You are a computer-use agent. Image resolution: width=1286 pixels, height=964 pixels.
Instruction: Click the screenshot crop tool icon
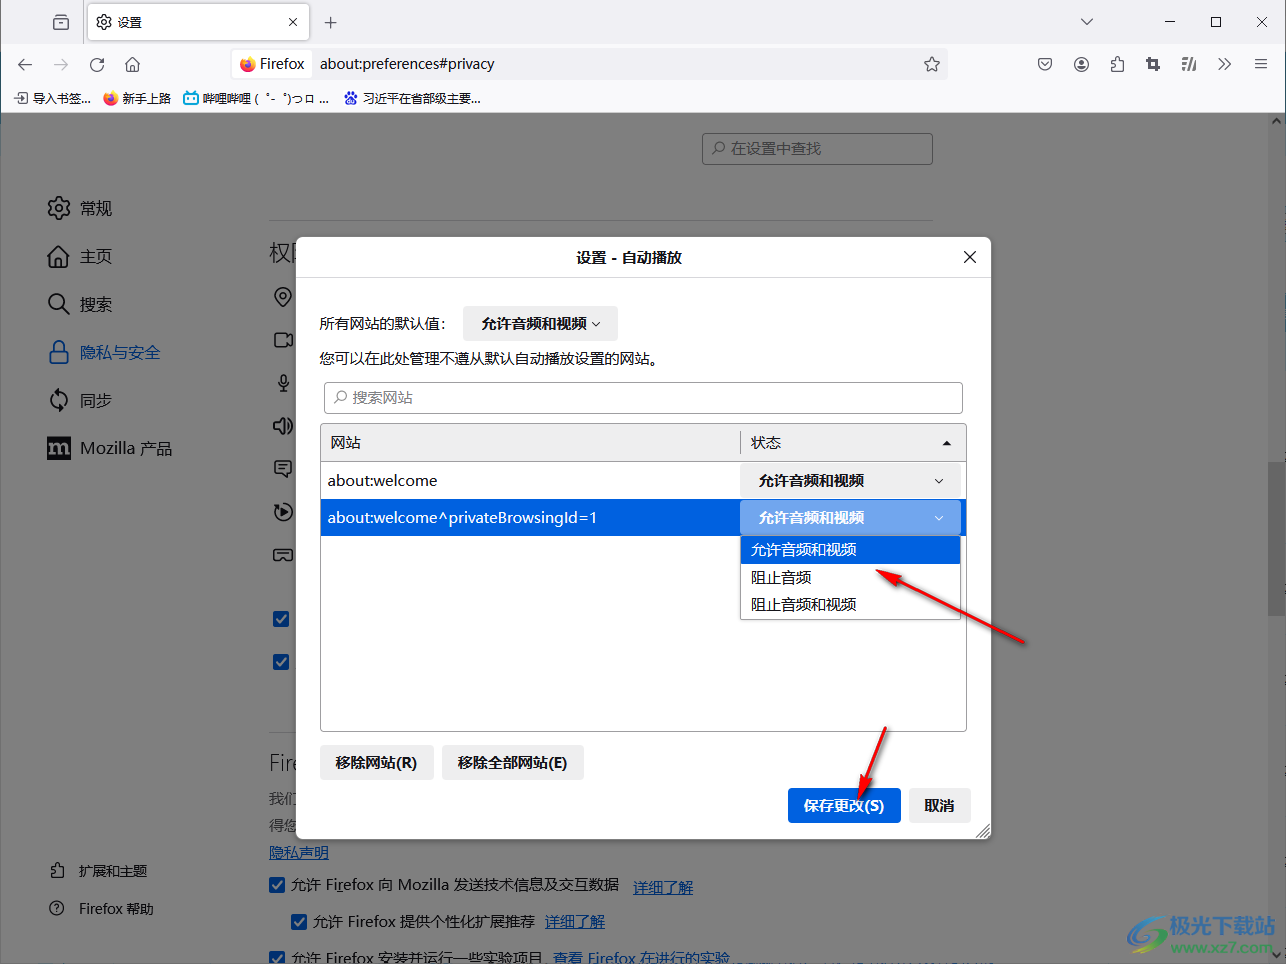(1153, 64)
